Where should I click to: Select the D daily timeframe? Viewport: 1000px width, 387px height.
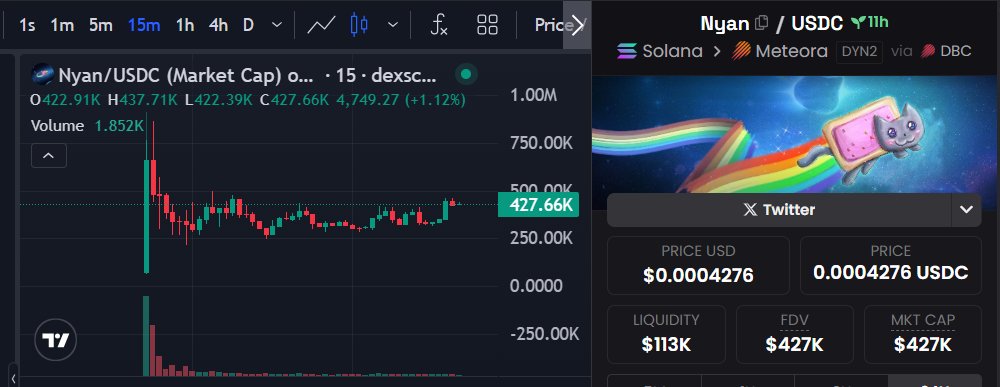[x=248, y=26]
